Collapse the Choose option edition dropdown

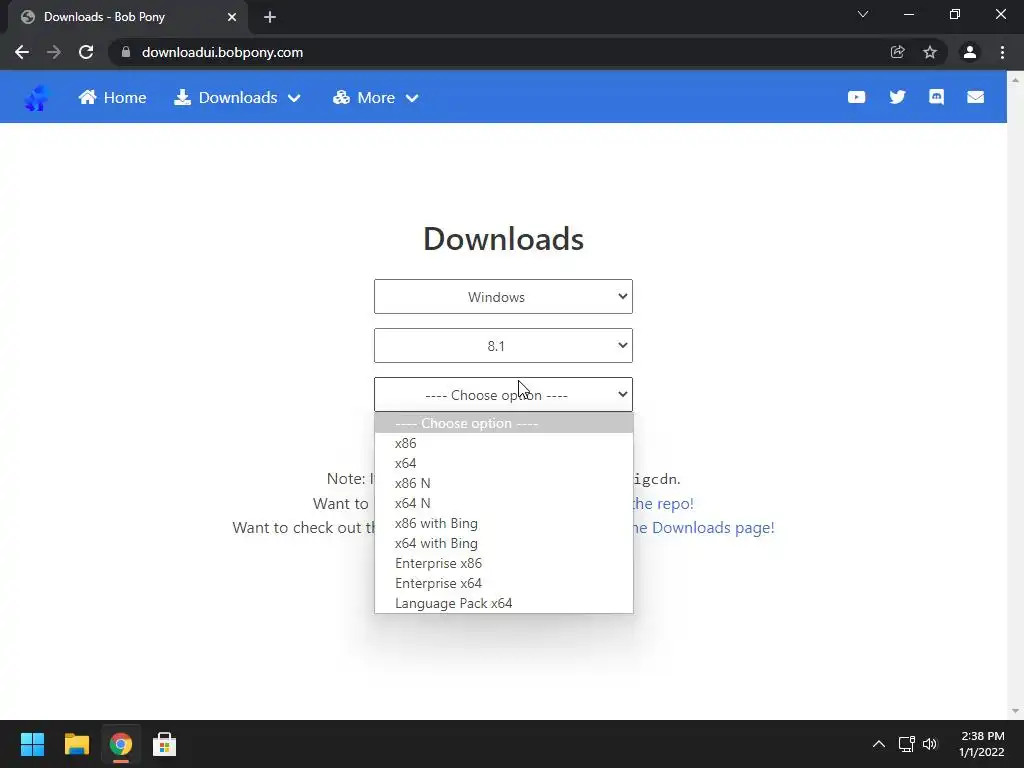(x=503, y=394)
